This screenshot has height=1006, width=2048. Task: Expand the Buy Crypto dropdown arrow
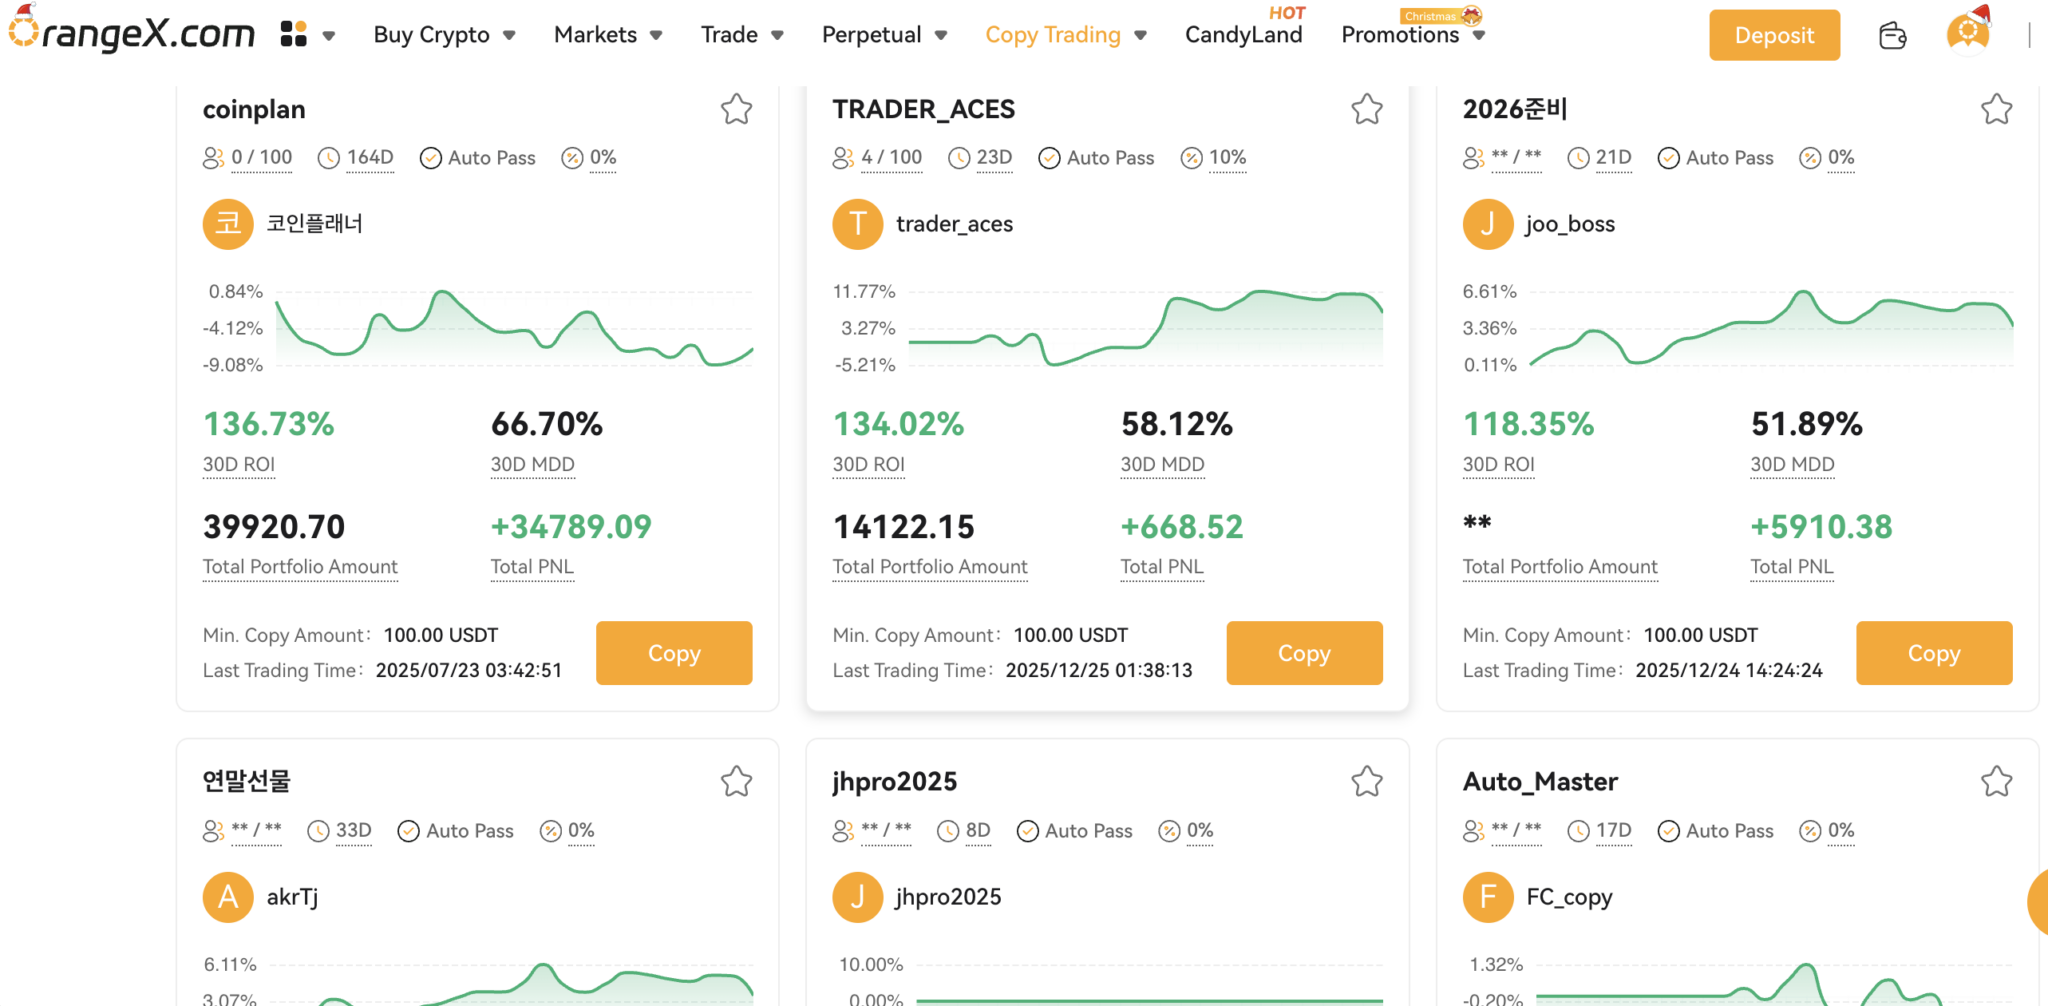click(509, 36)
